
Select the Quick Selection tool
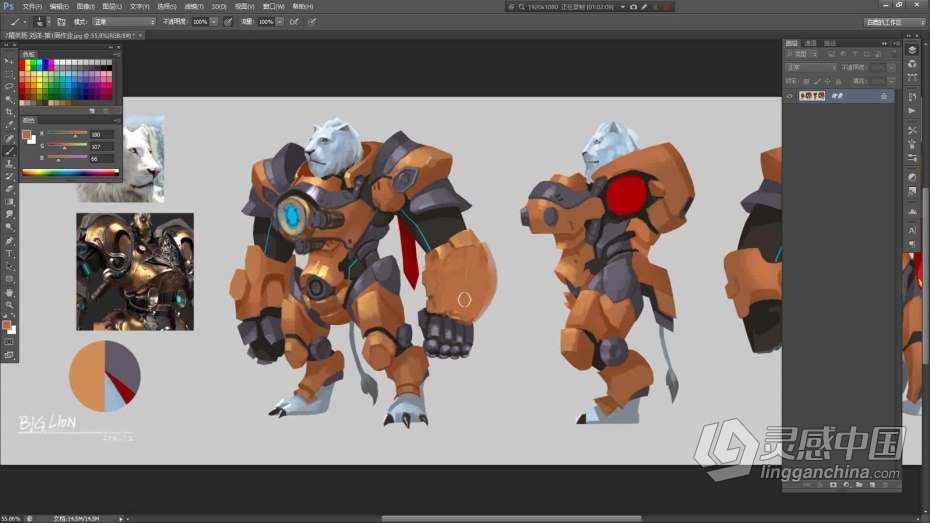(x=8, y=99)
